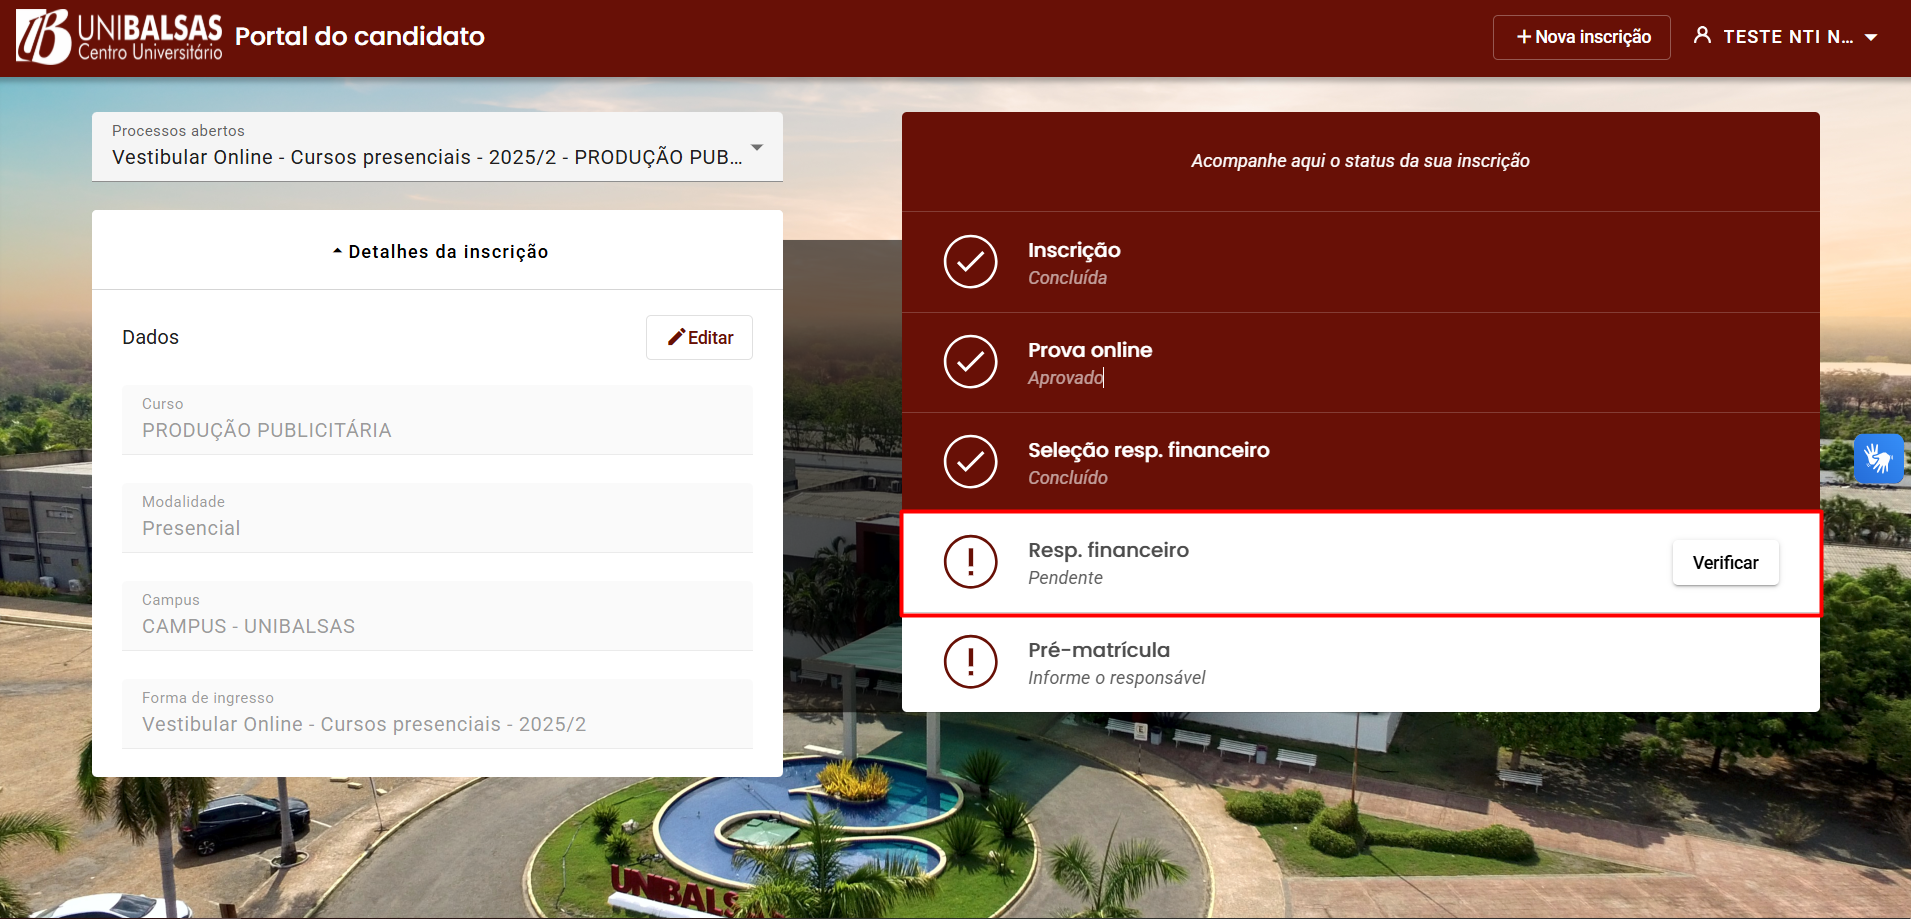Click the Resp. financeiro pending warning icon
Screen dimensions: 1911x919
(x=970, y=562)
